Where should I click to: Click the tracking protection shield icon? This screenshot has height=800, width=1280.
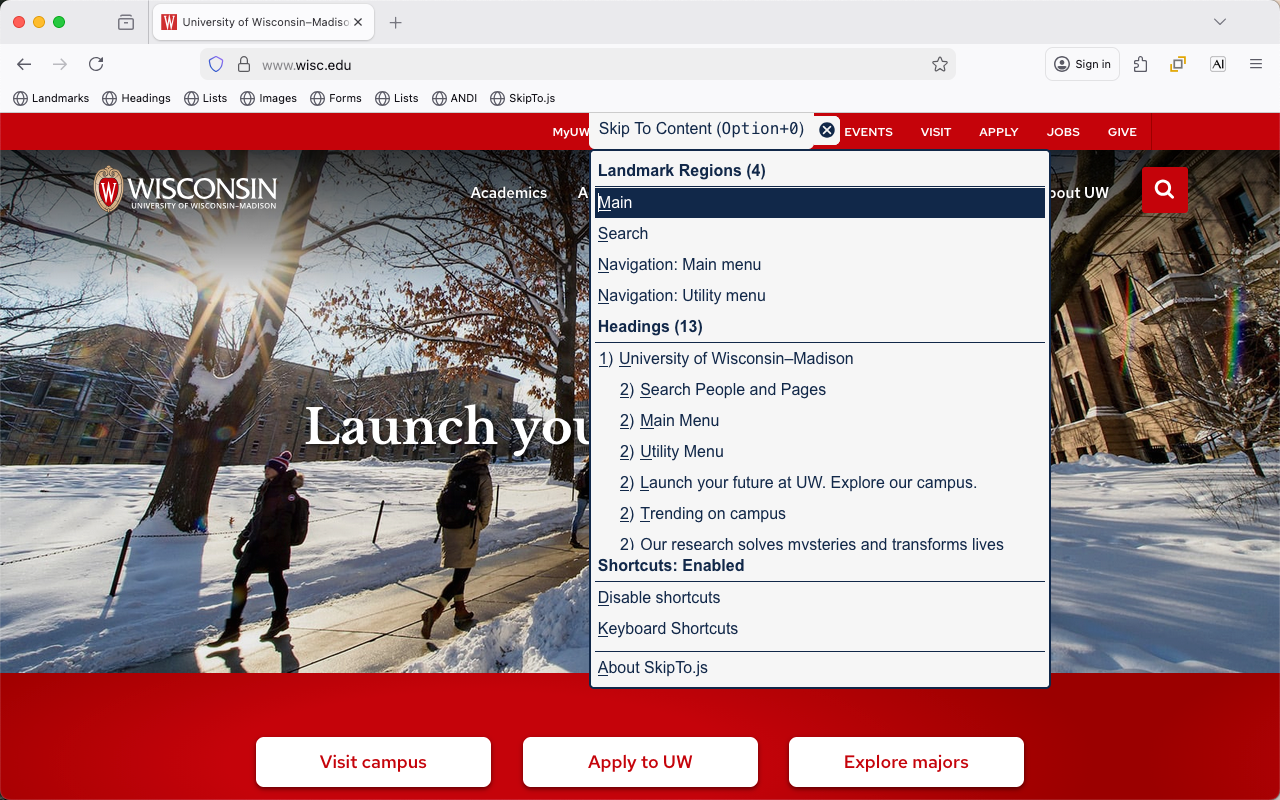click(216, 65)
